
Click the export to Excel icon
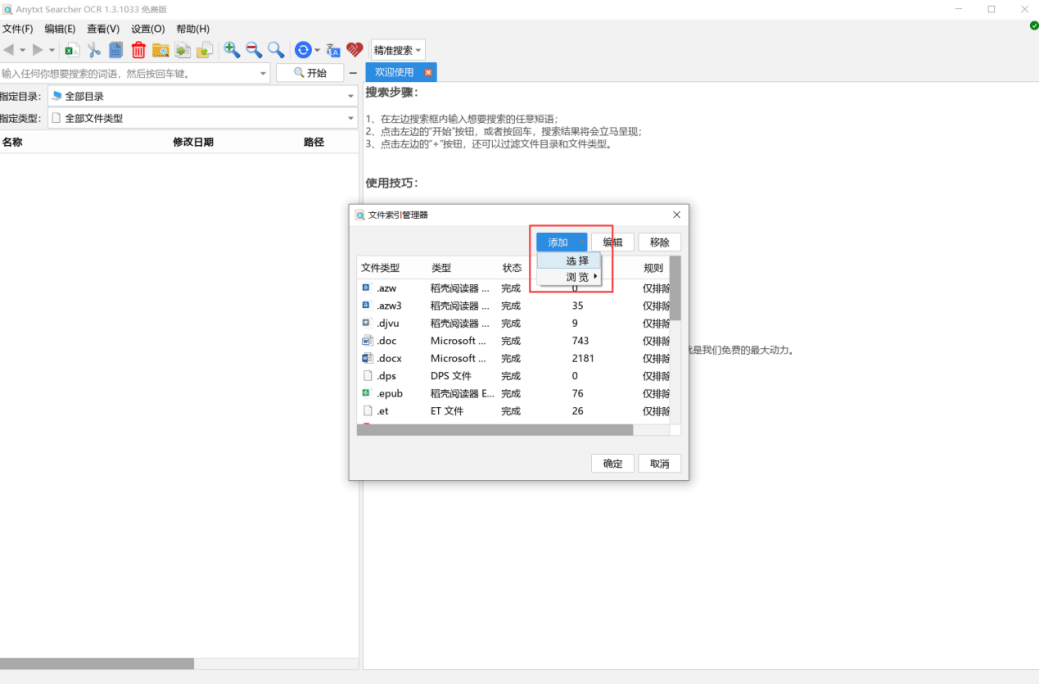72,50
